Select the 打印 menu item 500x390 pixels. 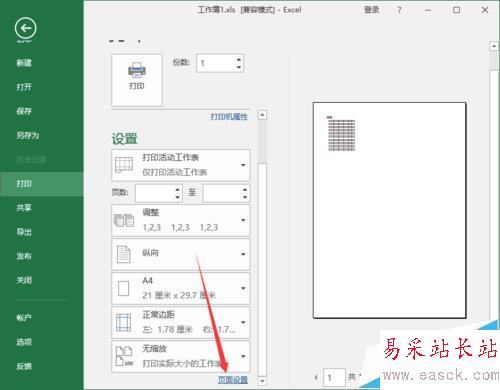tap(42, 184)
